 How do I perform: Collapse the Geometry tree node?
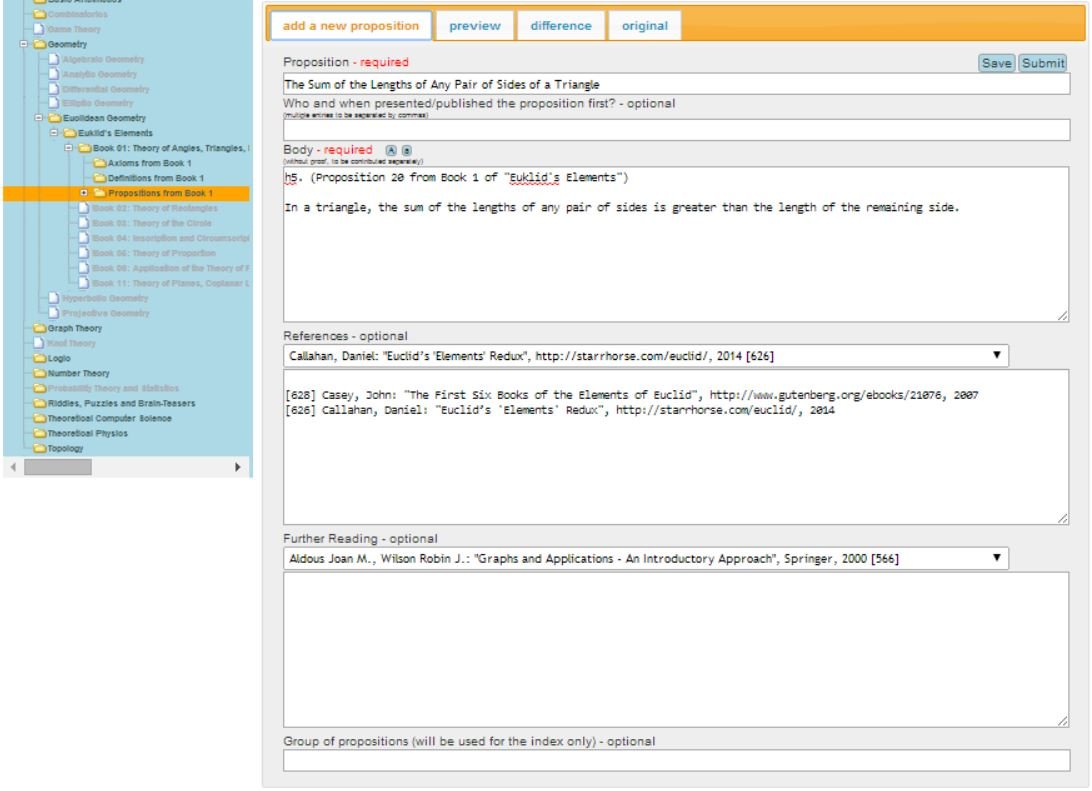point(22,45)
